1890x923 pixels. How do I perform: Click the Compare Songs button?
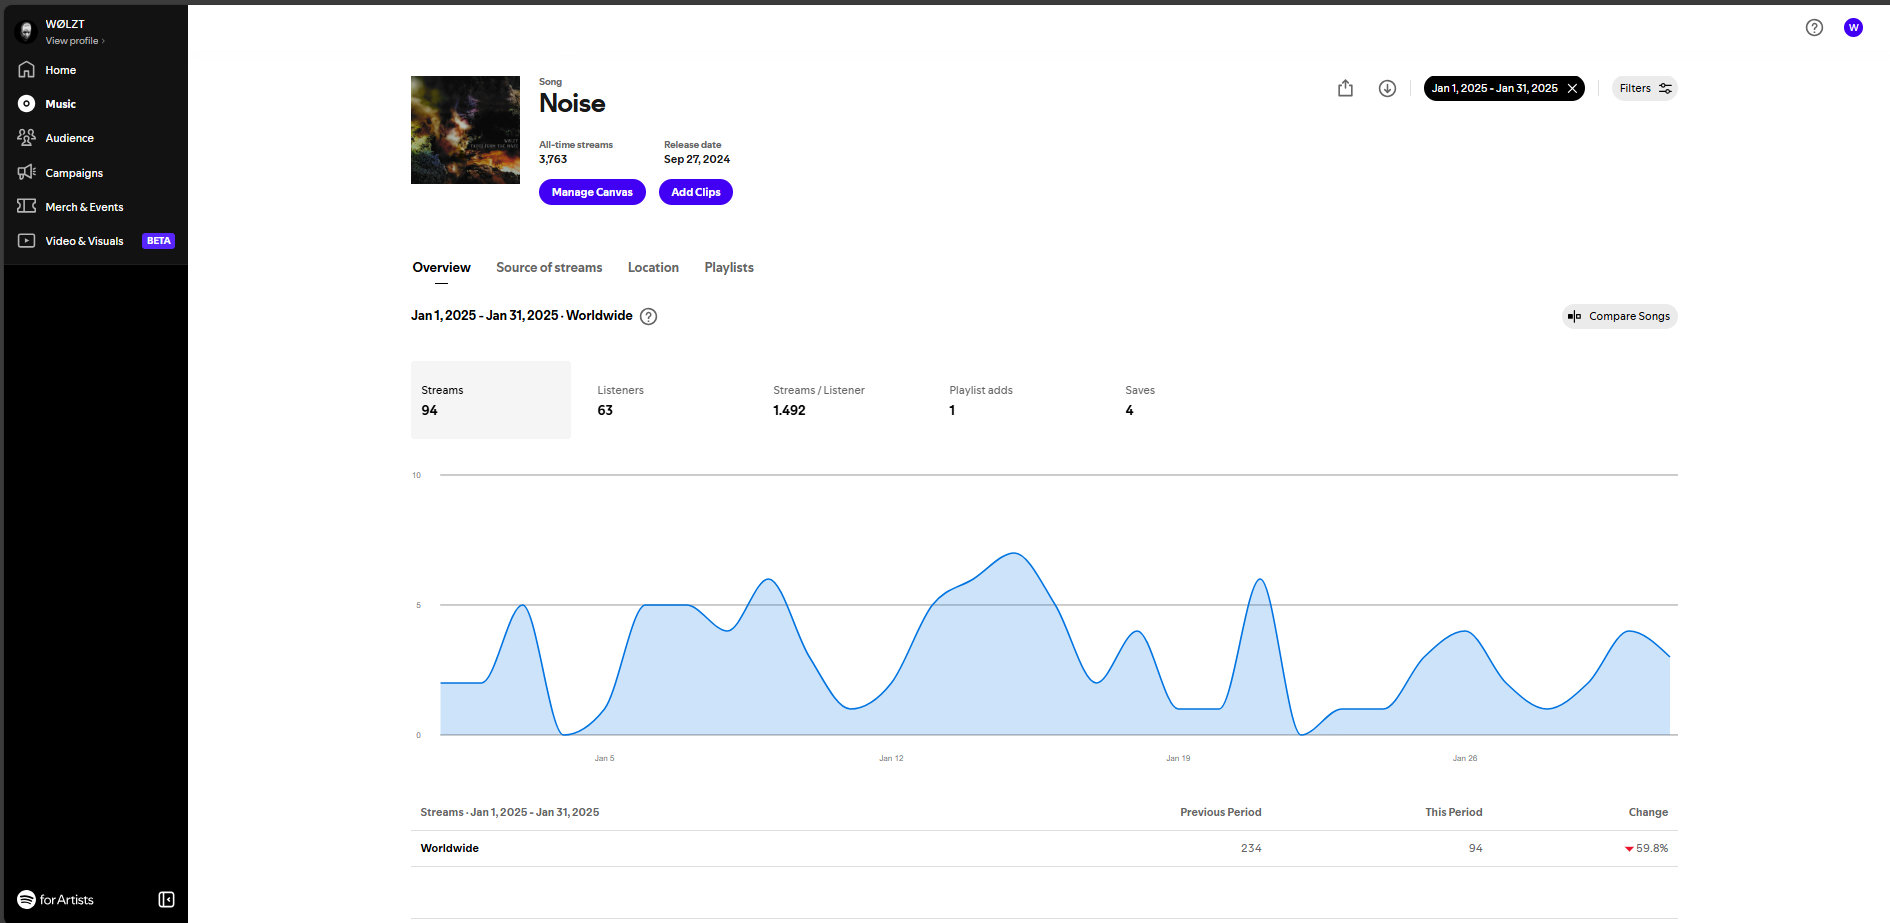point(1620,316)
